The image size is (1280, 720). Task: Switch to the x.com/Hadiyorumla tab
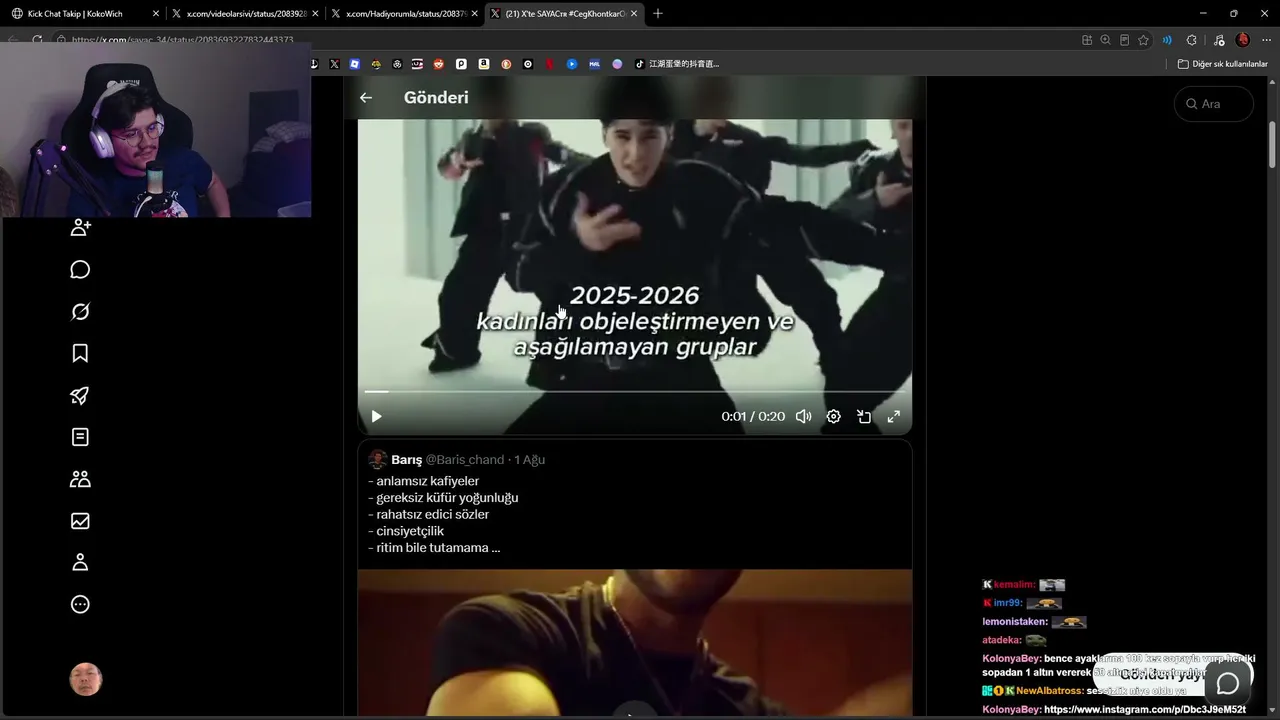pos(404,14)
